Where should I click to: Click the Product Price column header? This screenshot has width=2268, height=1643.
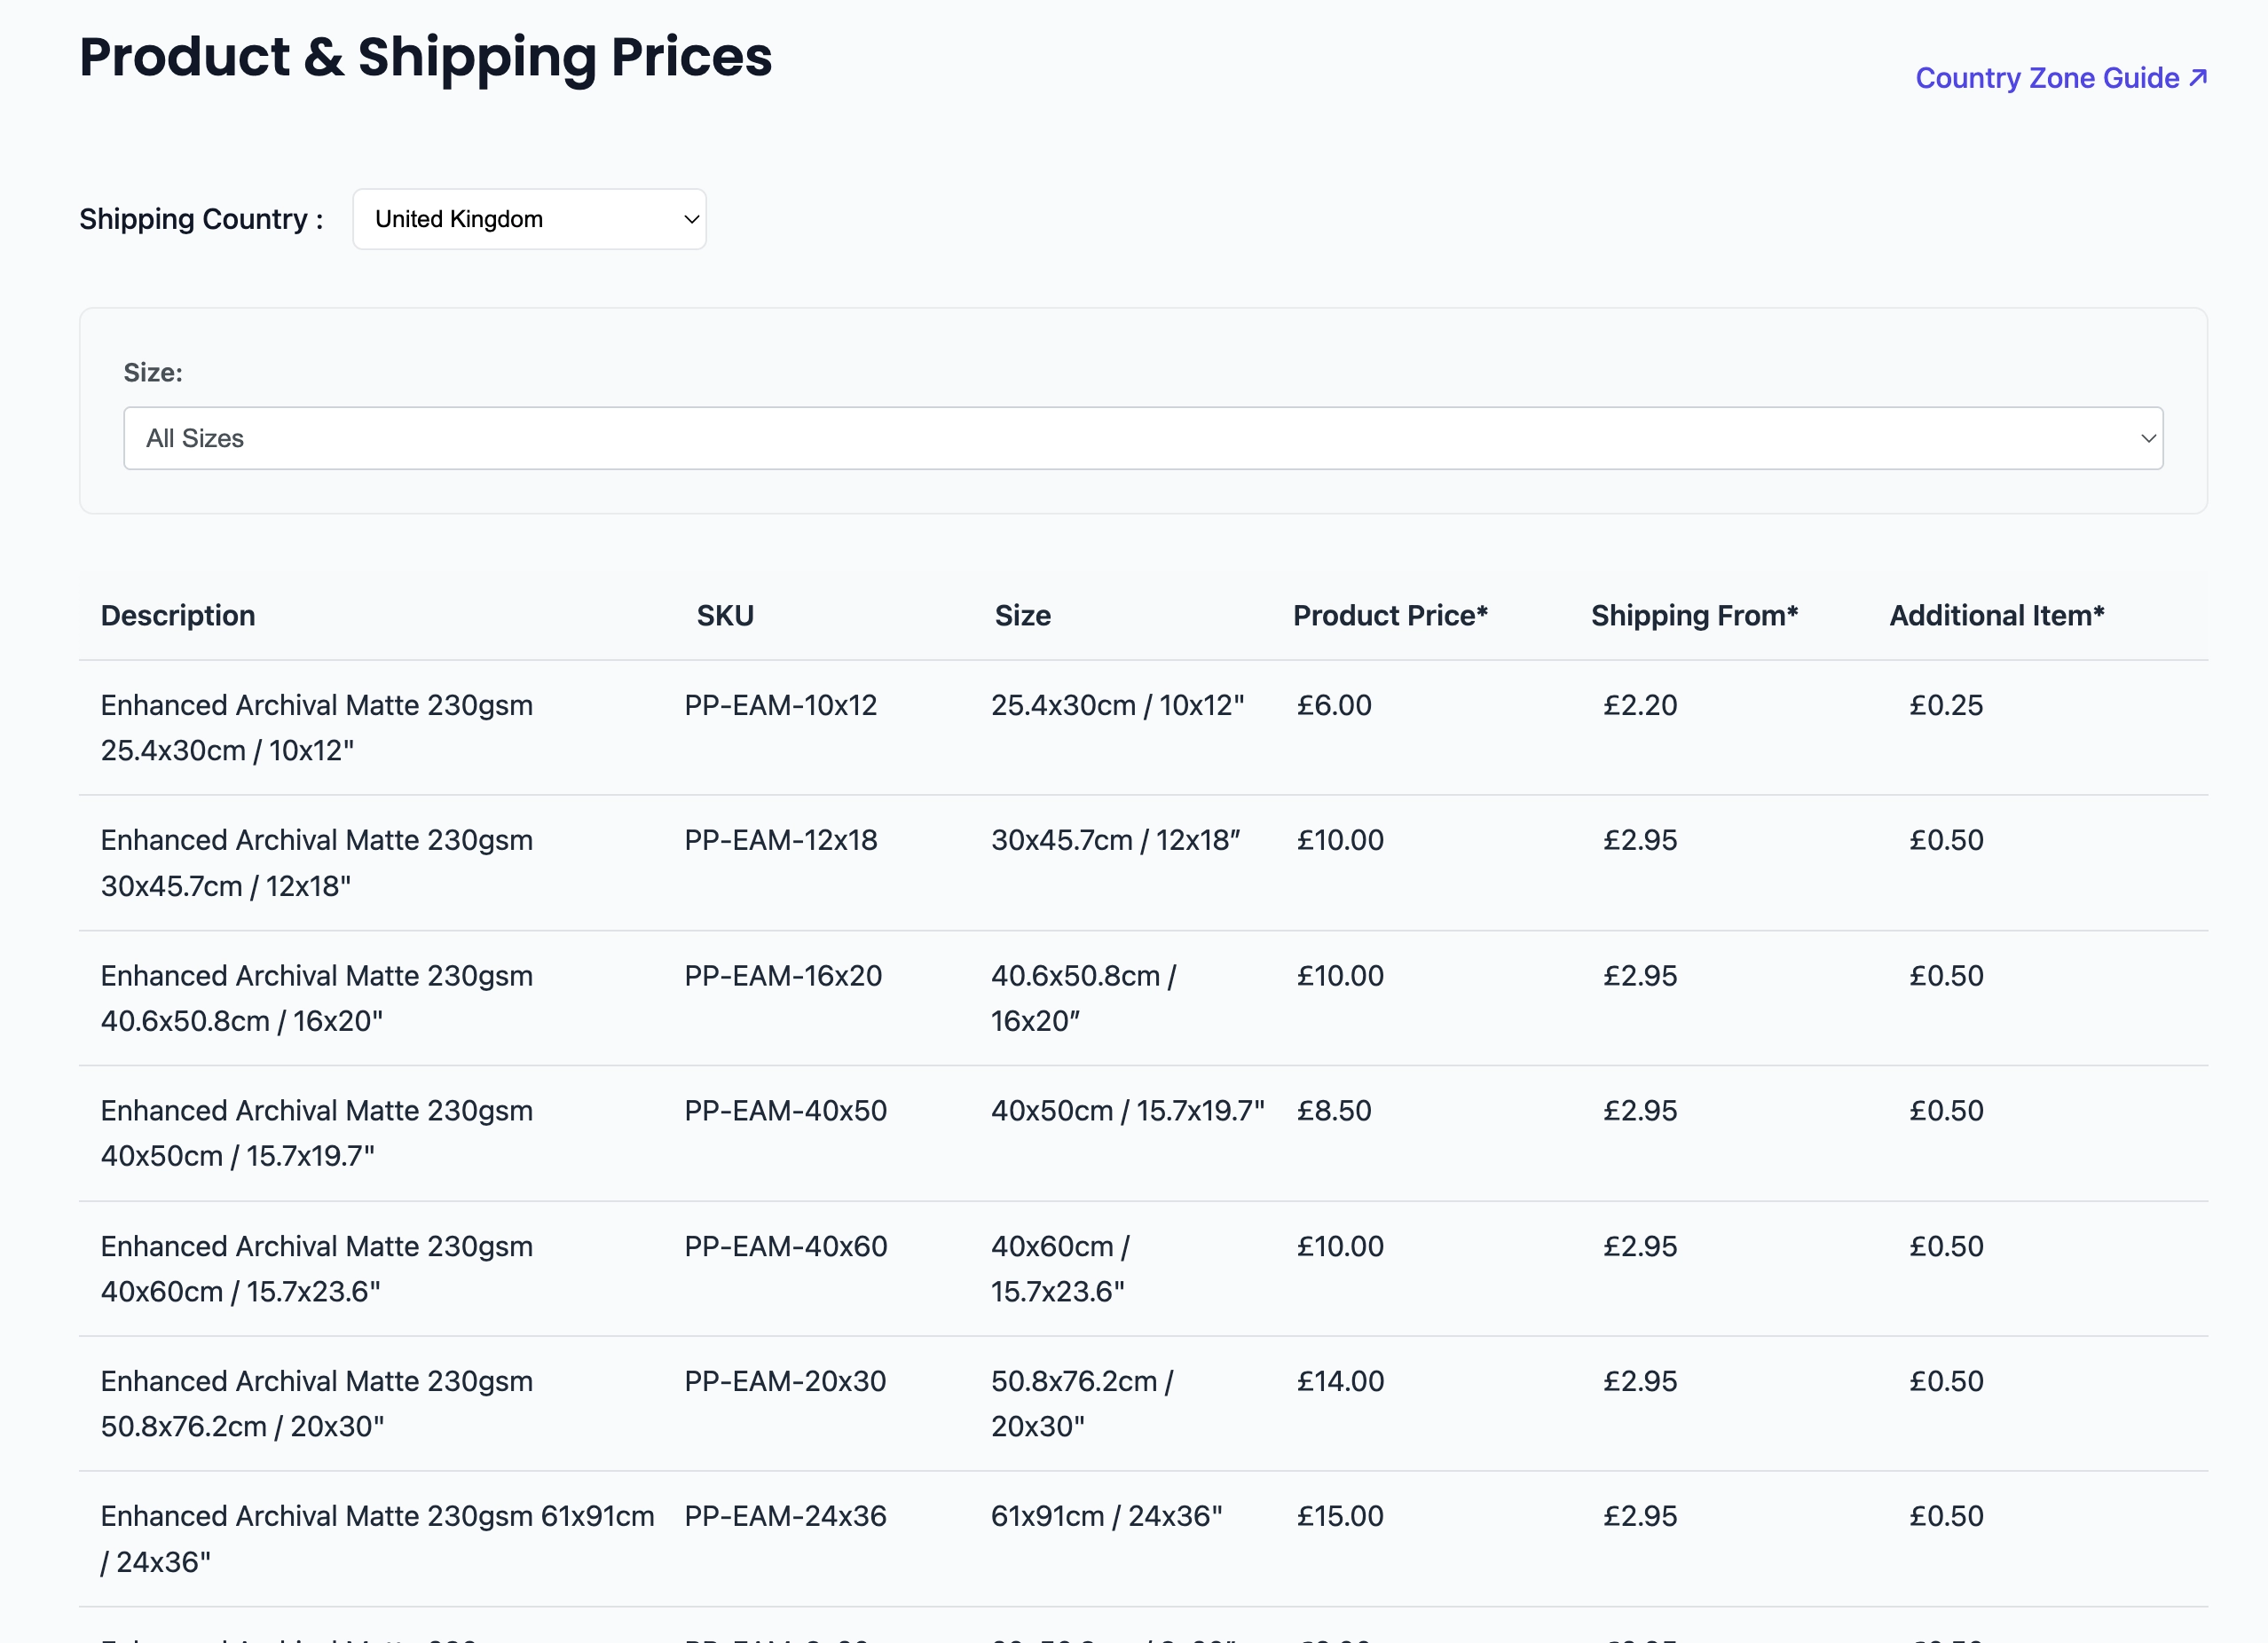coord(1389,615)
